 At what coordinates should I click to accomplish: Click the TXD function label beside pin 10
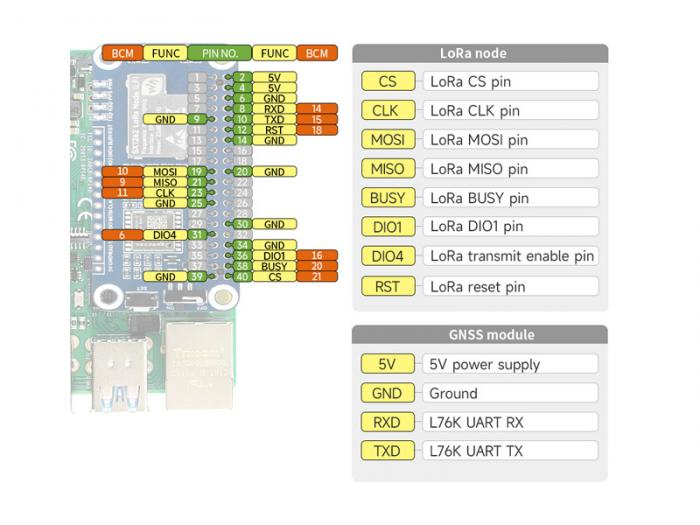pyautogui.click(x=274, y=119)
